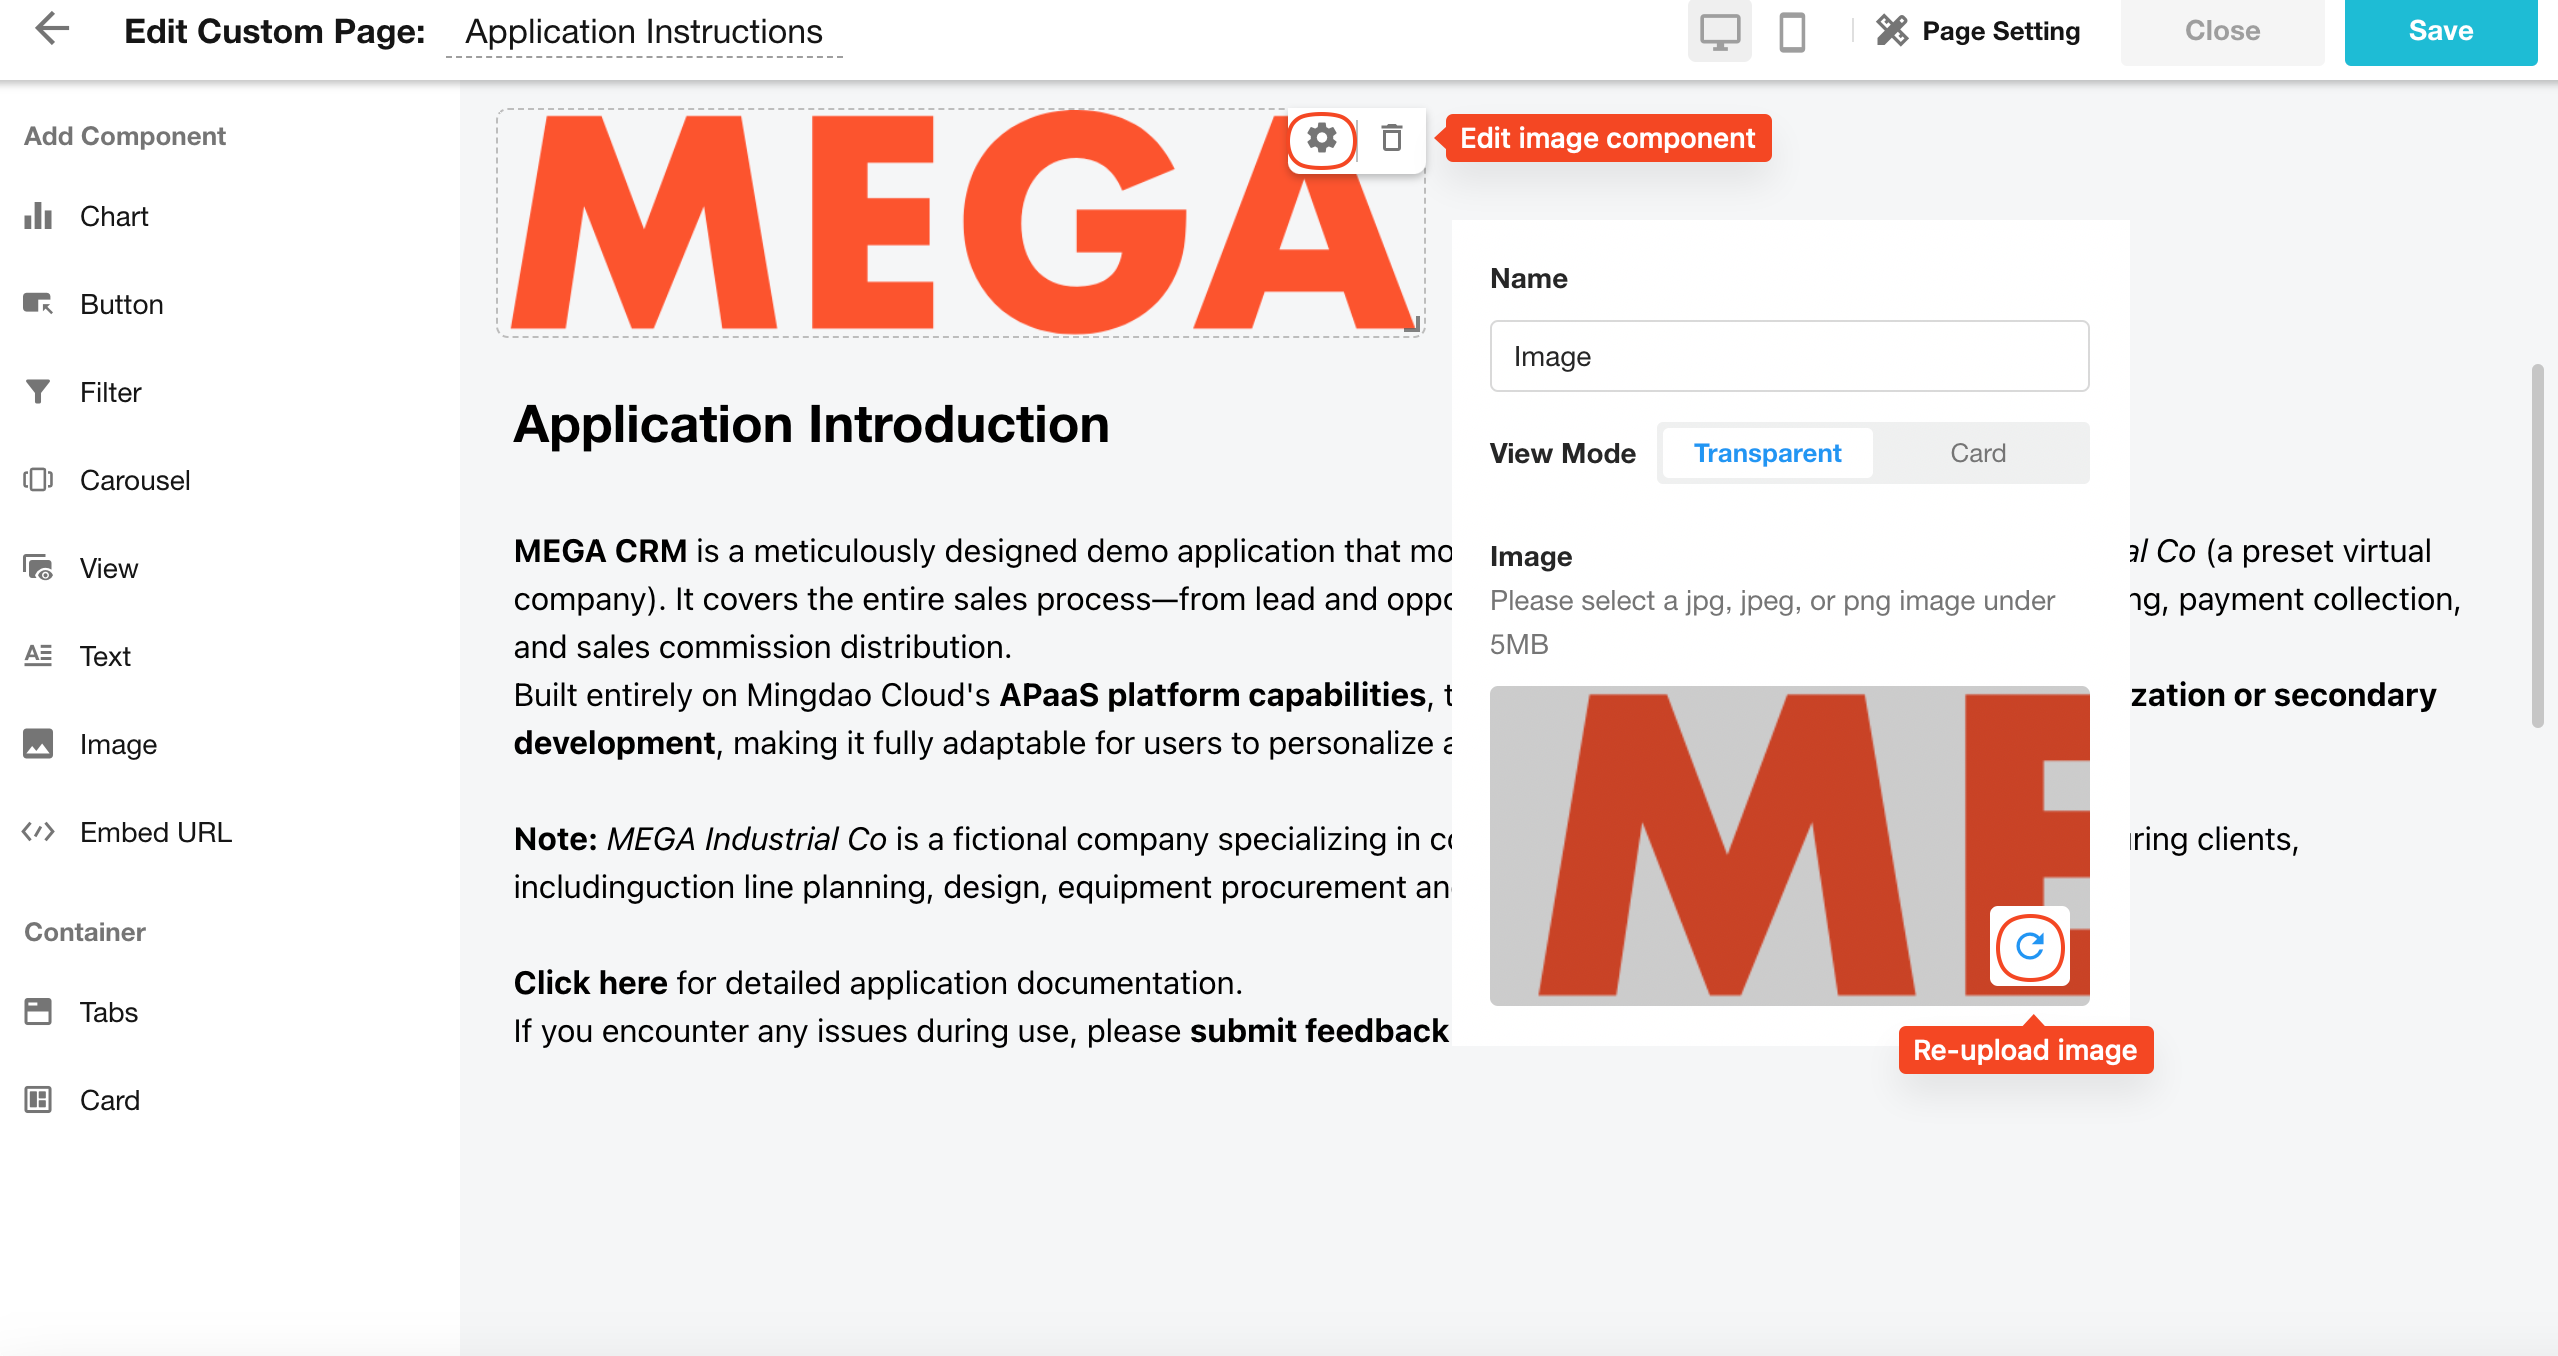This screenshot has height=1356, width=2558.
Task: Delete the image component with trash icon
Action: pos(1391,138)
